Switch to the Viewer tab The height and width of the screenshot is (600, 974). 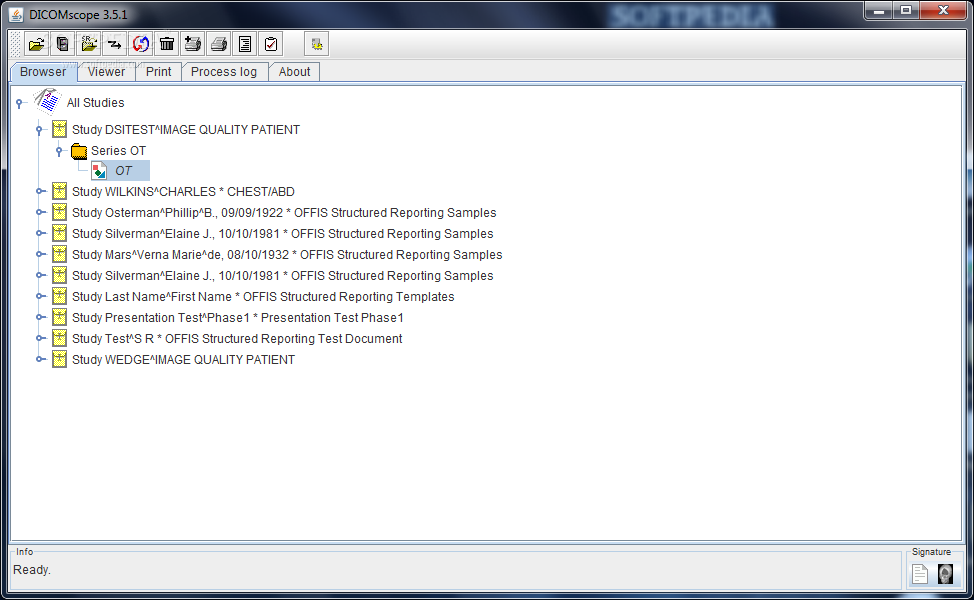click(106, 72)
